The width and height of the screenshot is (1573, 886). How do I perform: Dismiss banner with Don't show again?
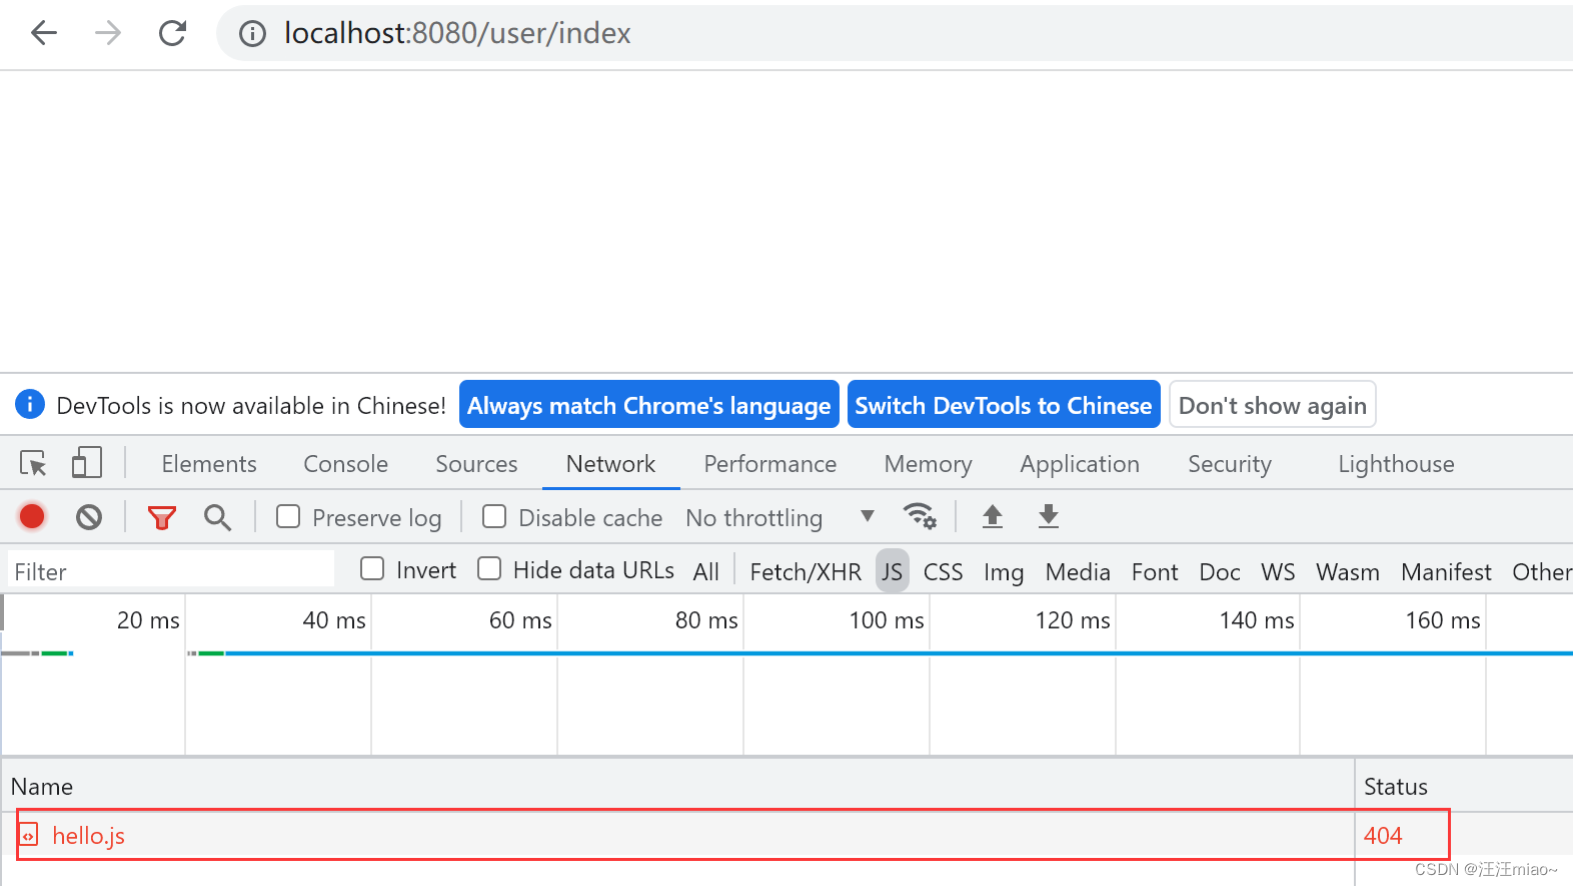click(x=1272, y=405)
